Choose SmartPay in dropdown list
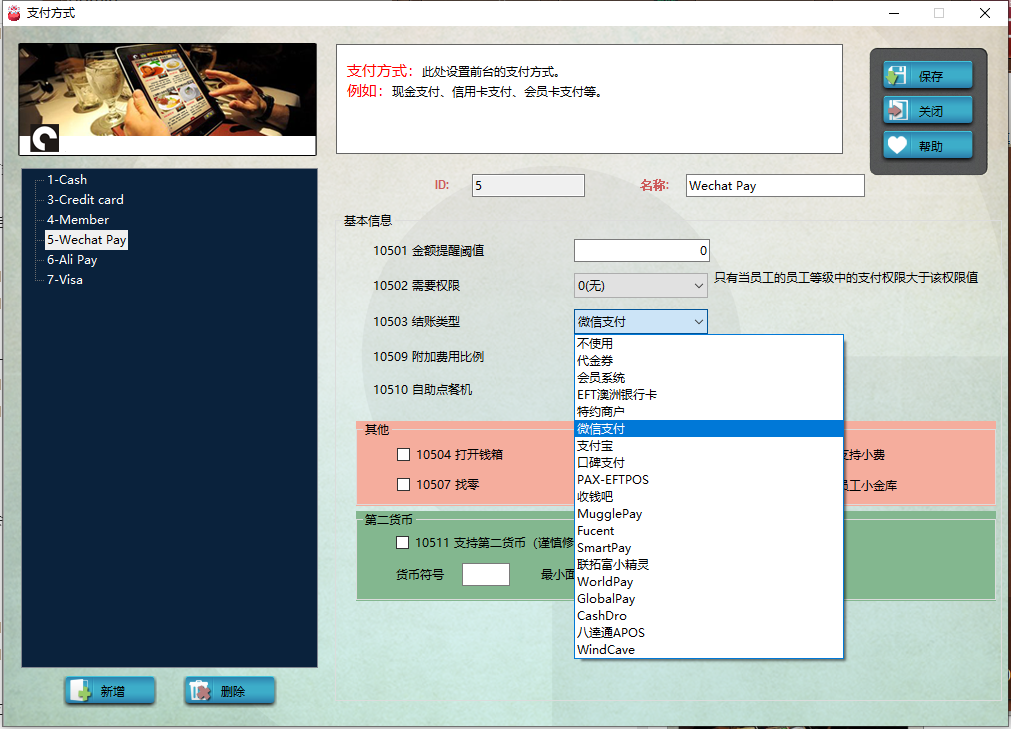This screenshot has width=1011, height=729. 709,548
